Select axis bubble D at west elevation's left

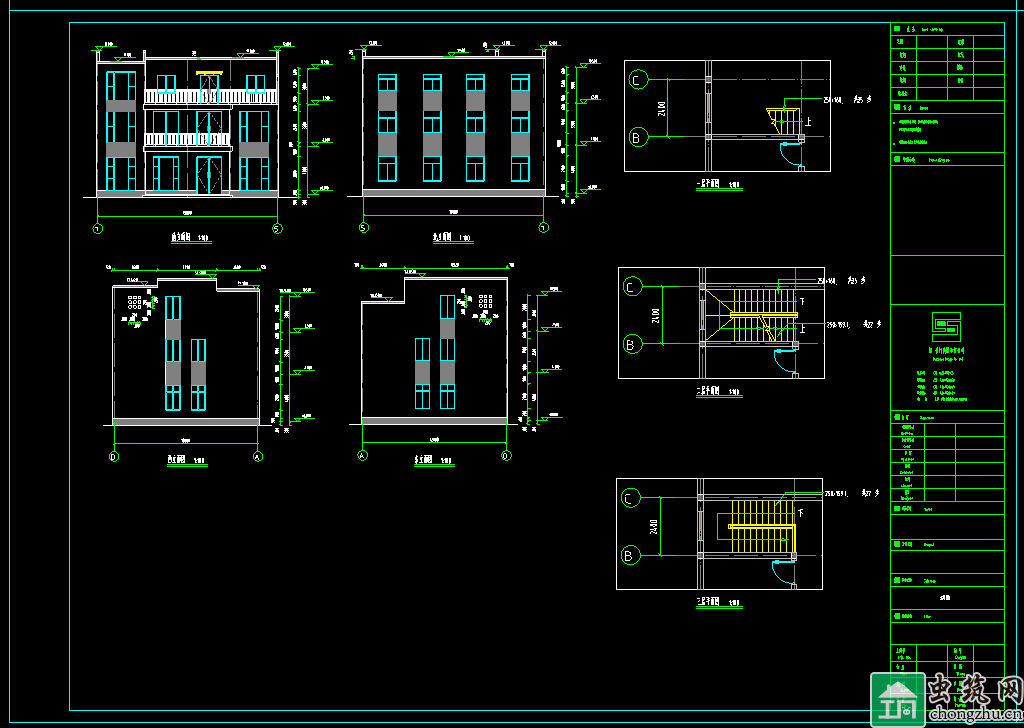(114, 457)
